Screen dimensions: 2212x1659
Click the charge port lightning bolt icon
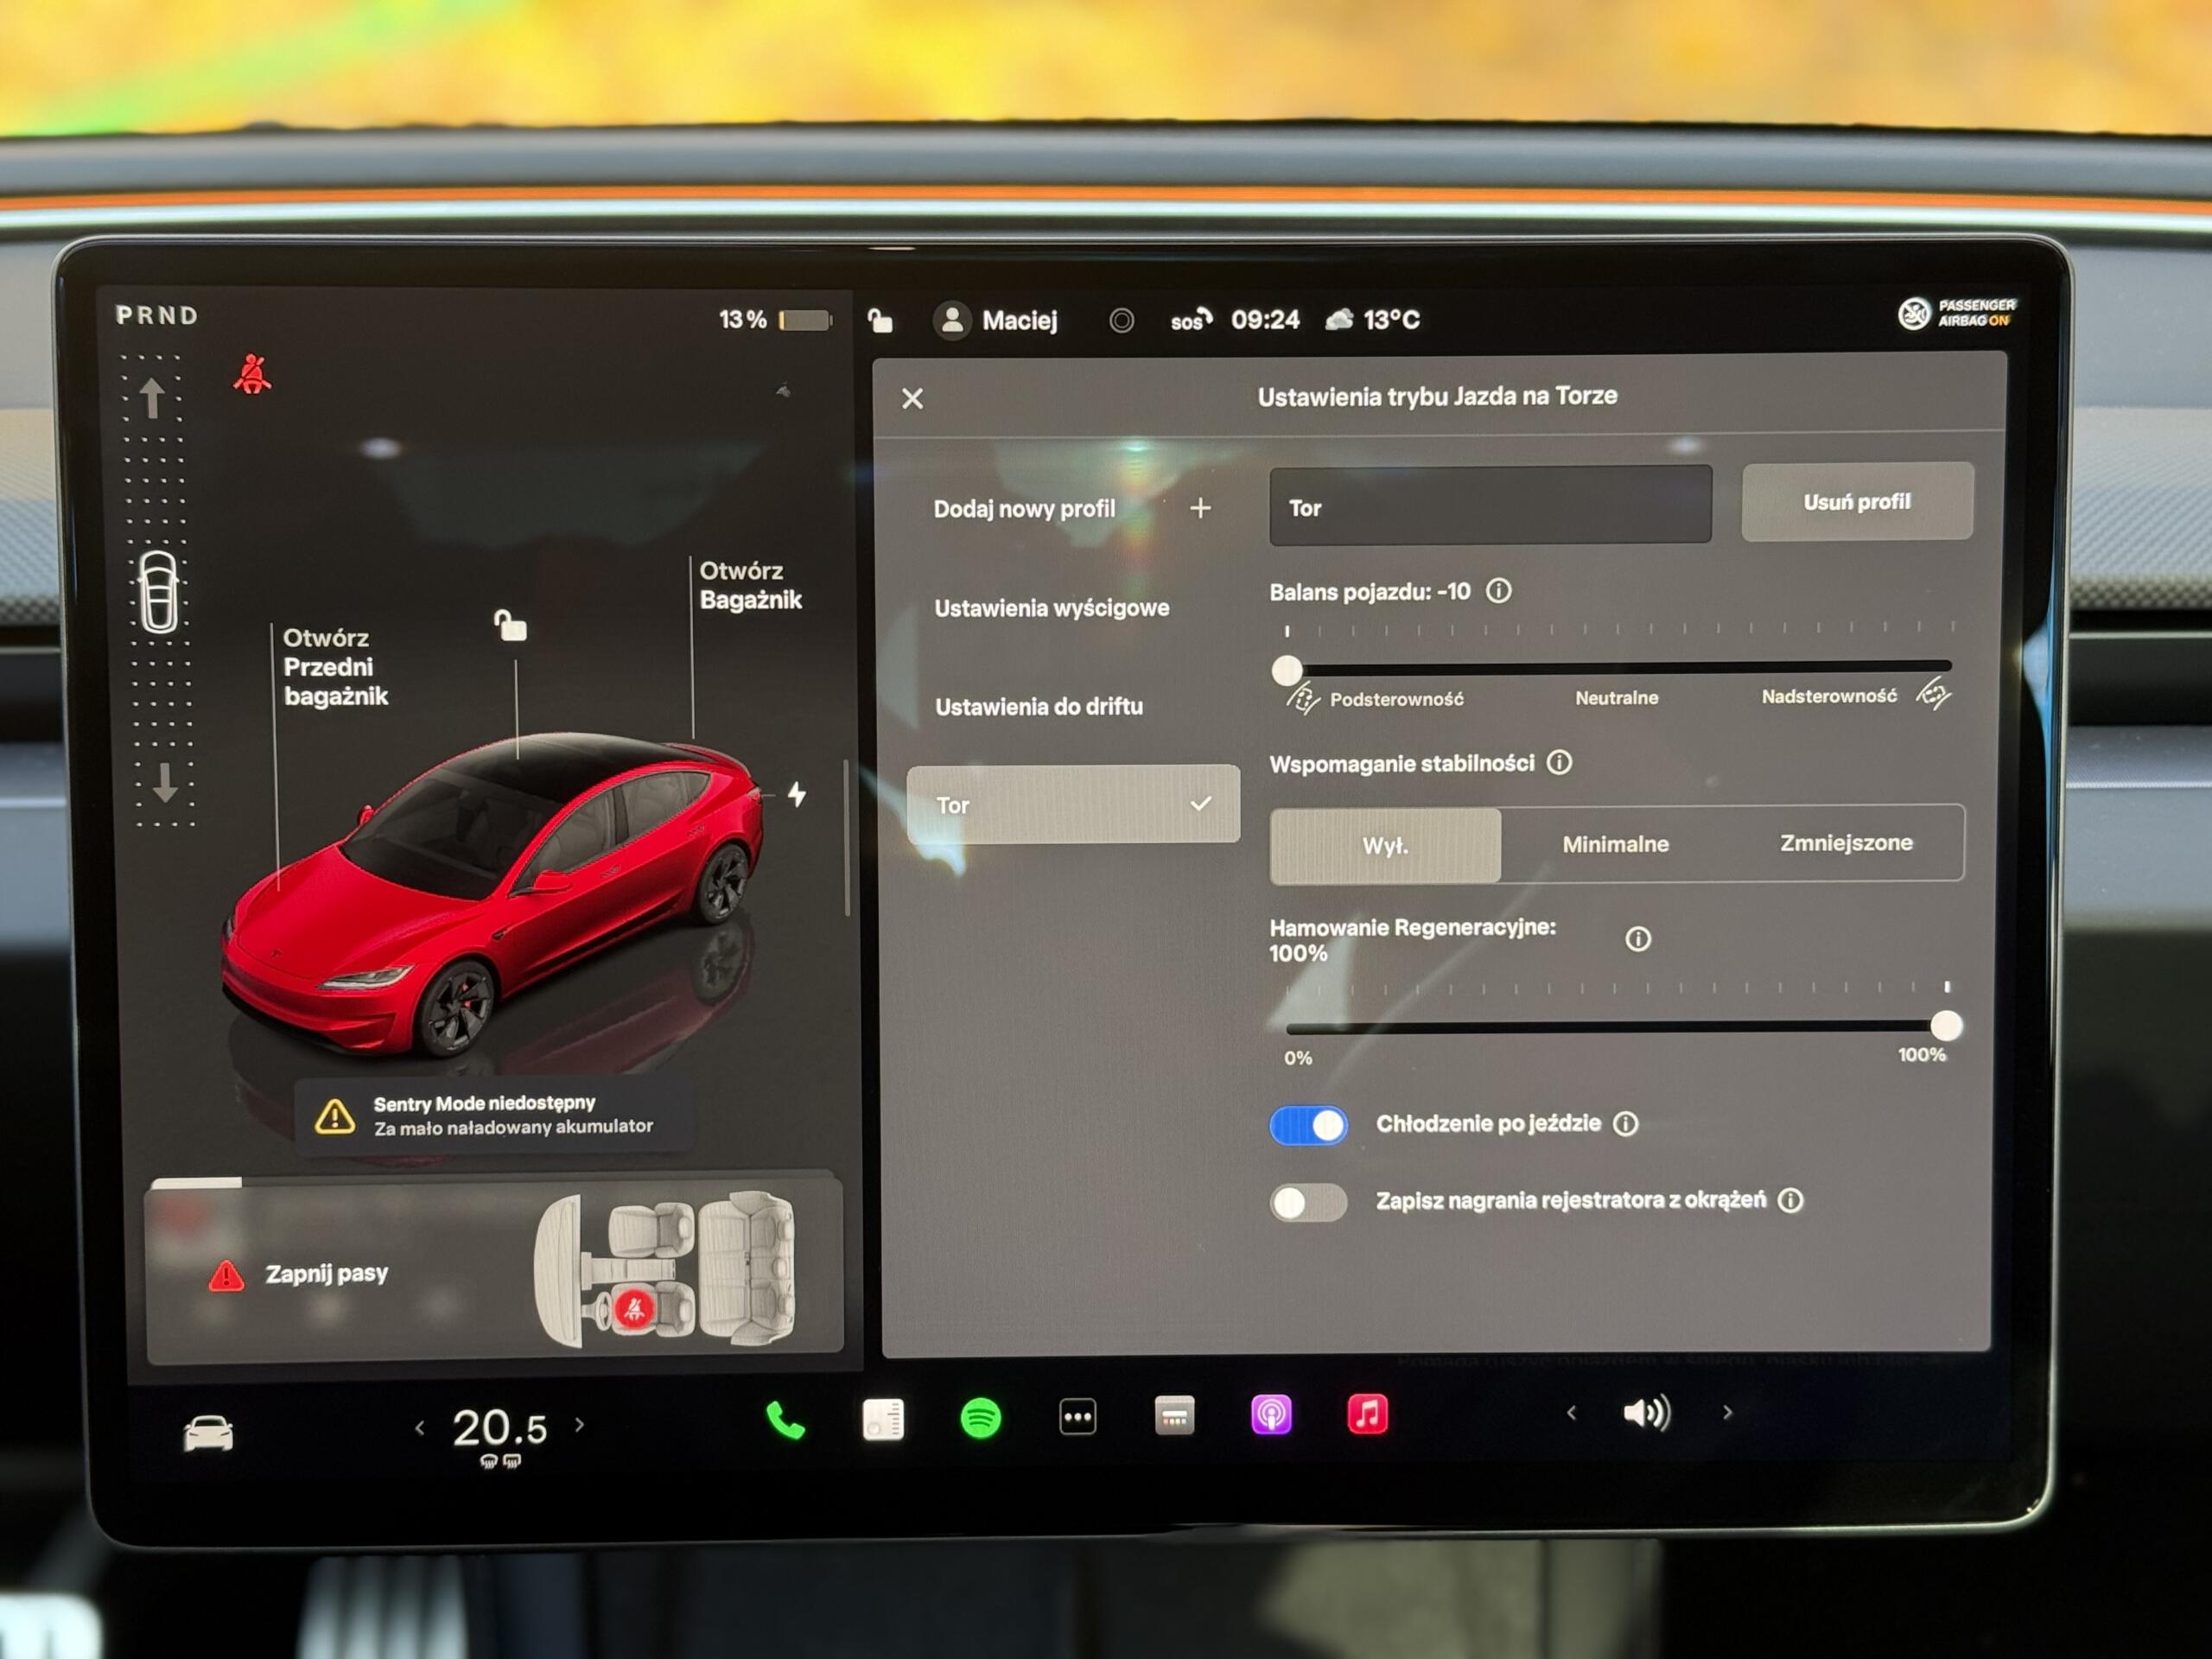click(797, 794)
